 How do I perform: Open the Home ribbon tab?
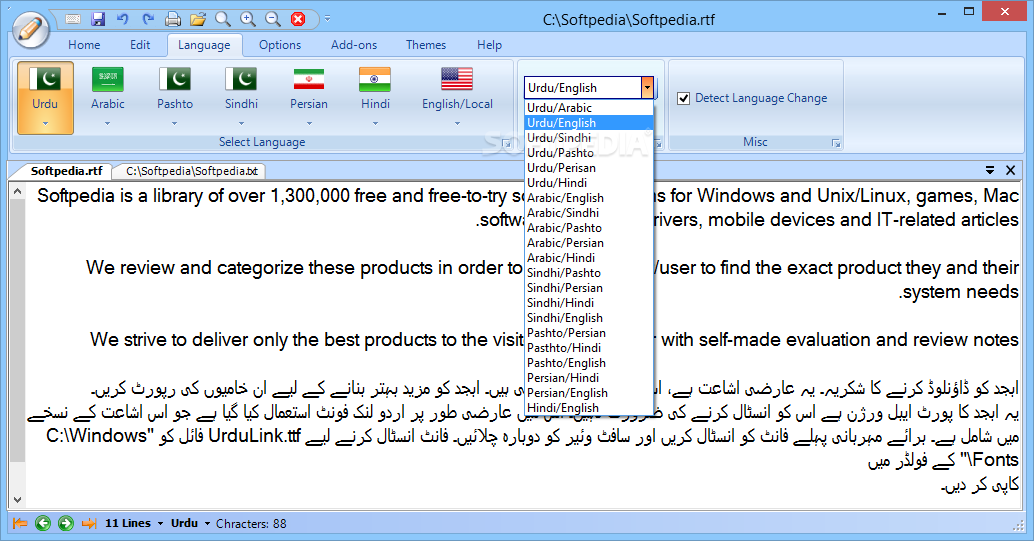tap(84, 45)
